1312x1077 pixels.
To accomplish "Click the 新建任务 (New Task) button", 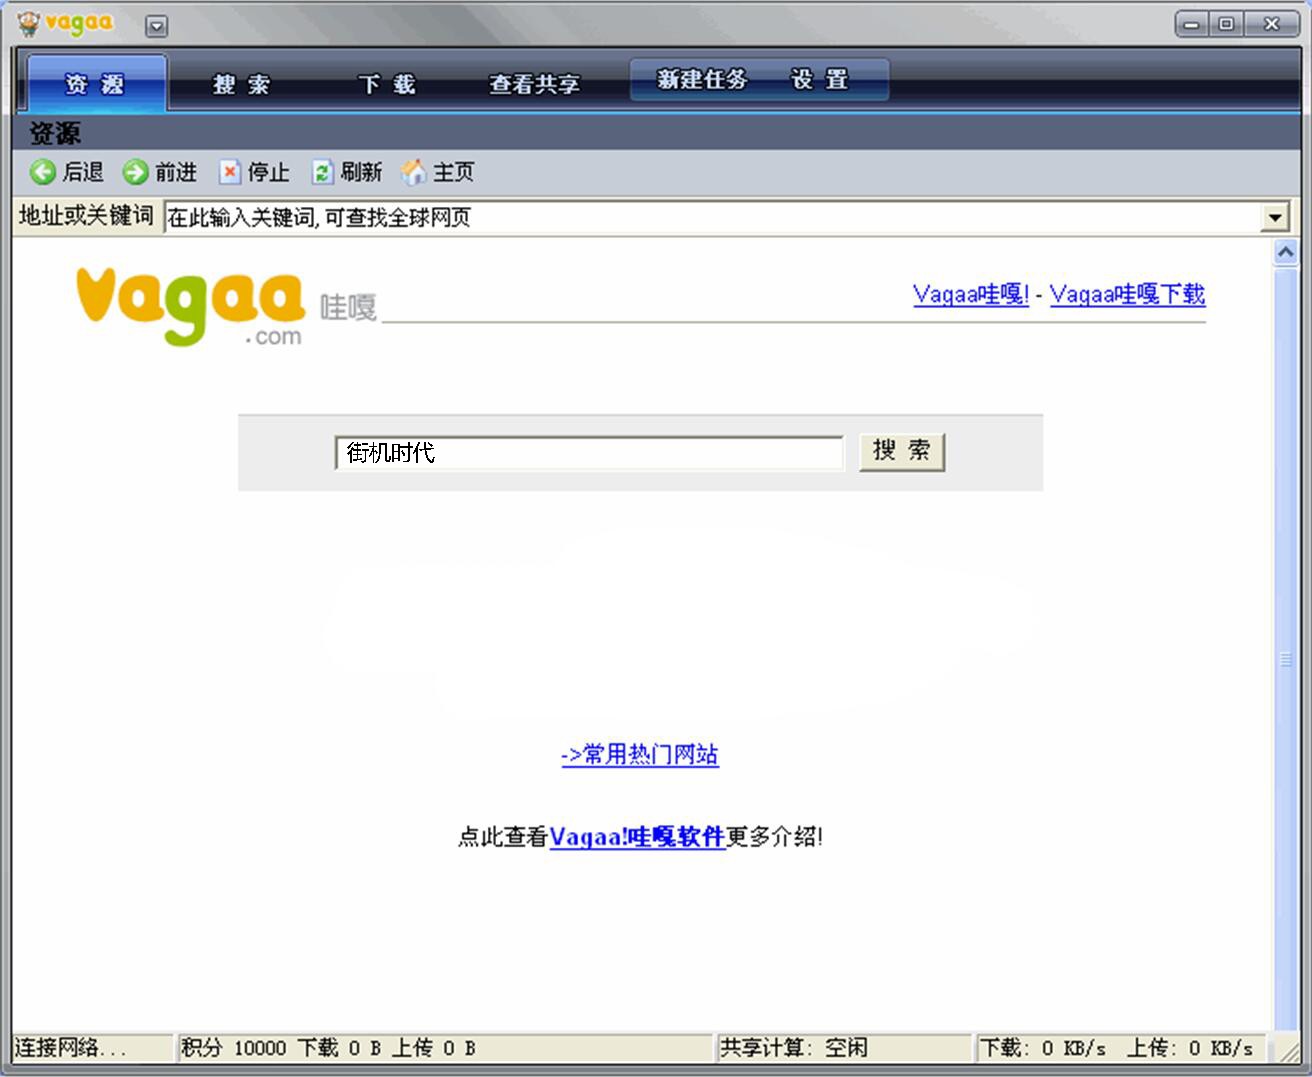I will [x=702, y=79].
